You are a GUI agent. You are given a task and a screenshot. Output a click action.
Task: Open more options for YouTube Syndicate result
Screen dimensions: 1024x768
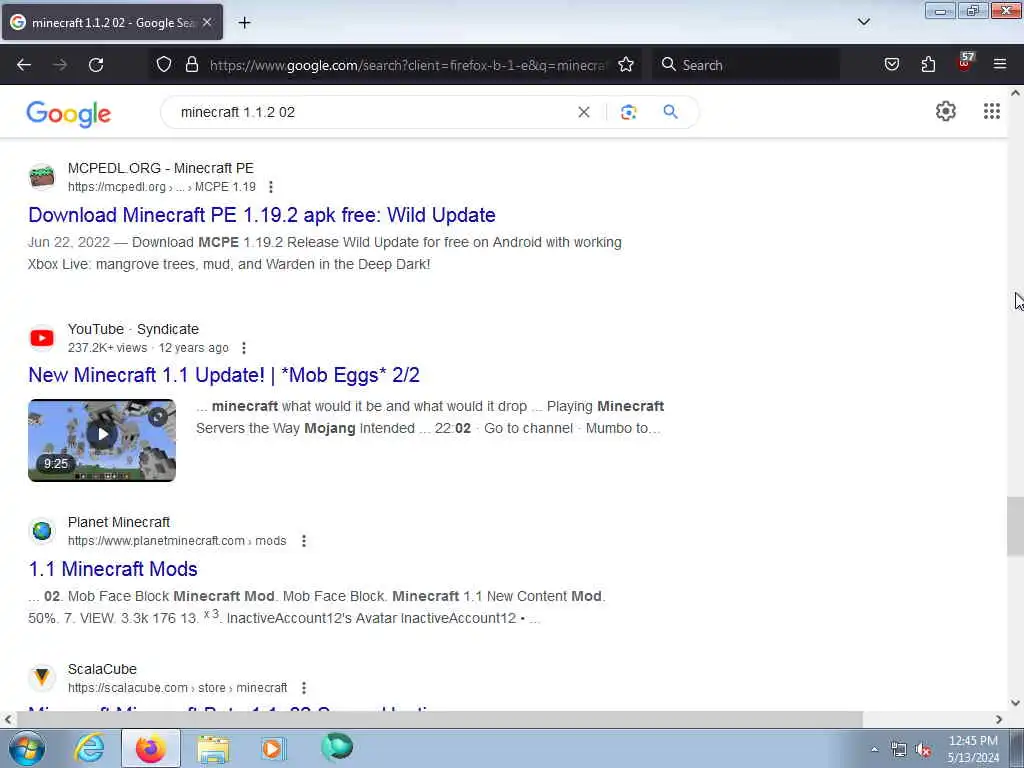pyautogui.click(x=244, y=348)
